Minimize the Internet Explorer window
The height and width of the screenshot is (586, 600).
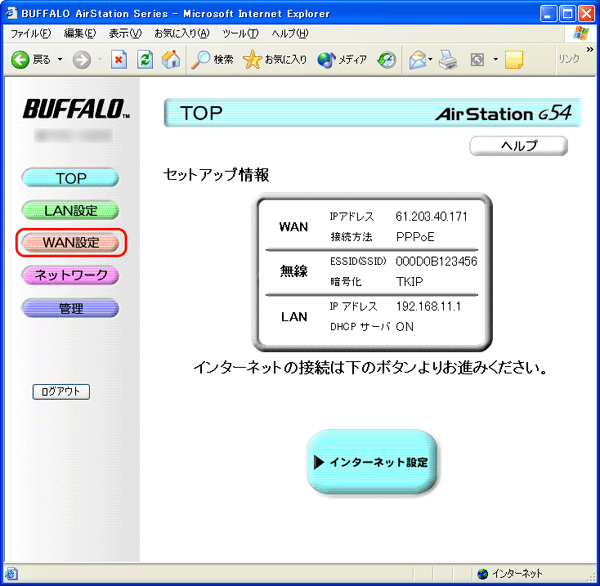(548, 14)
